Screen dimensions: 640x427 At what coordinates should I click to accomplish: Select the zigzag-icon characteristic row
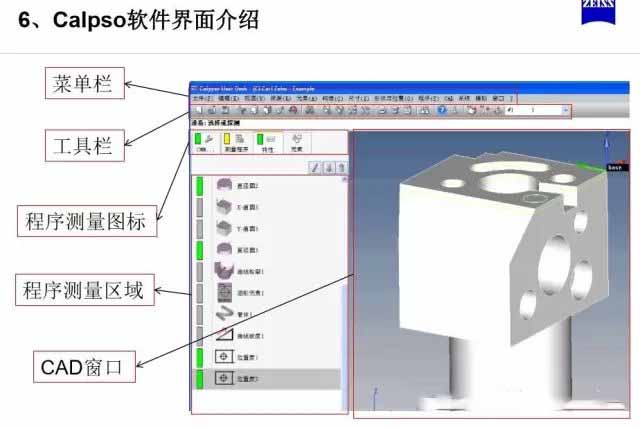pos(267,314)
